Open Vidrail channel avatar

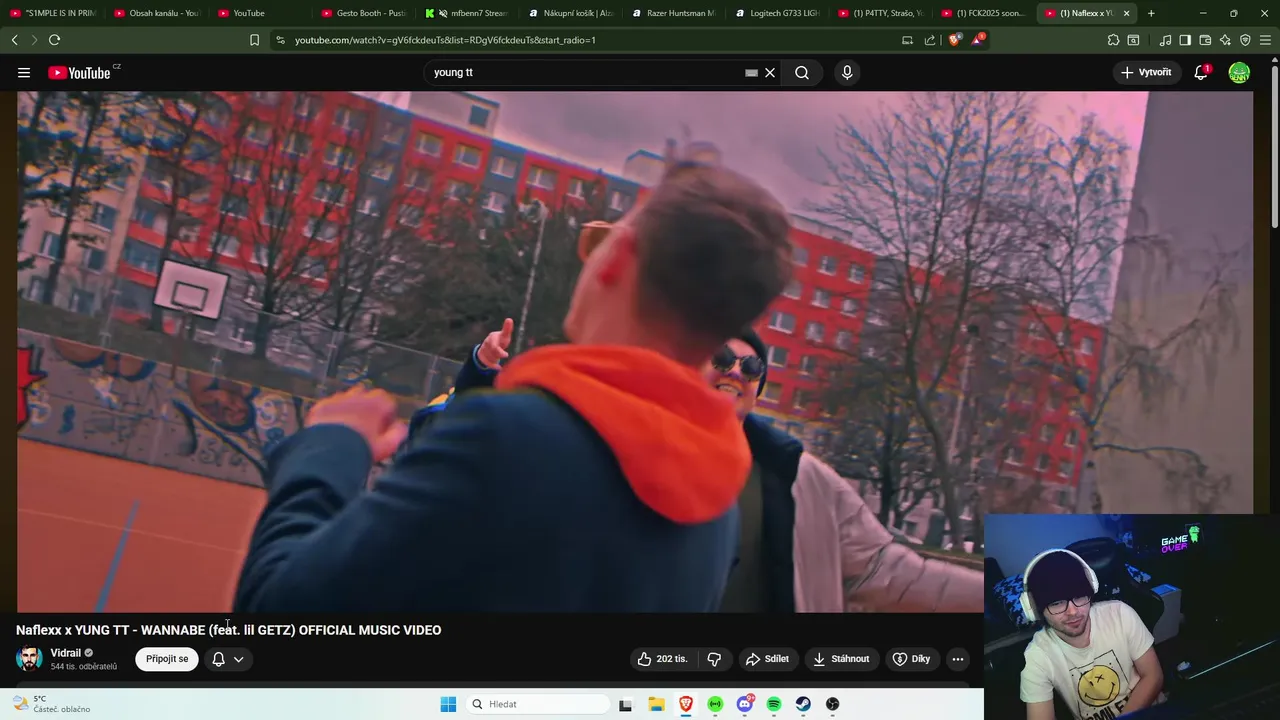(29, 659)
